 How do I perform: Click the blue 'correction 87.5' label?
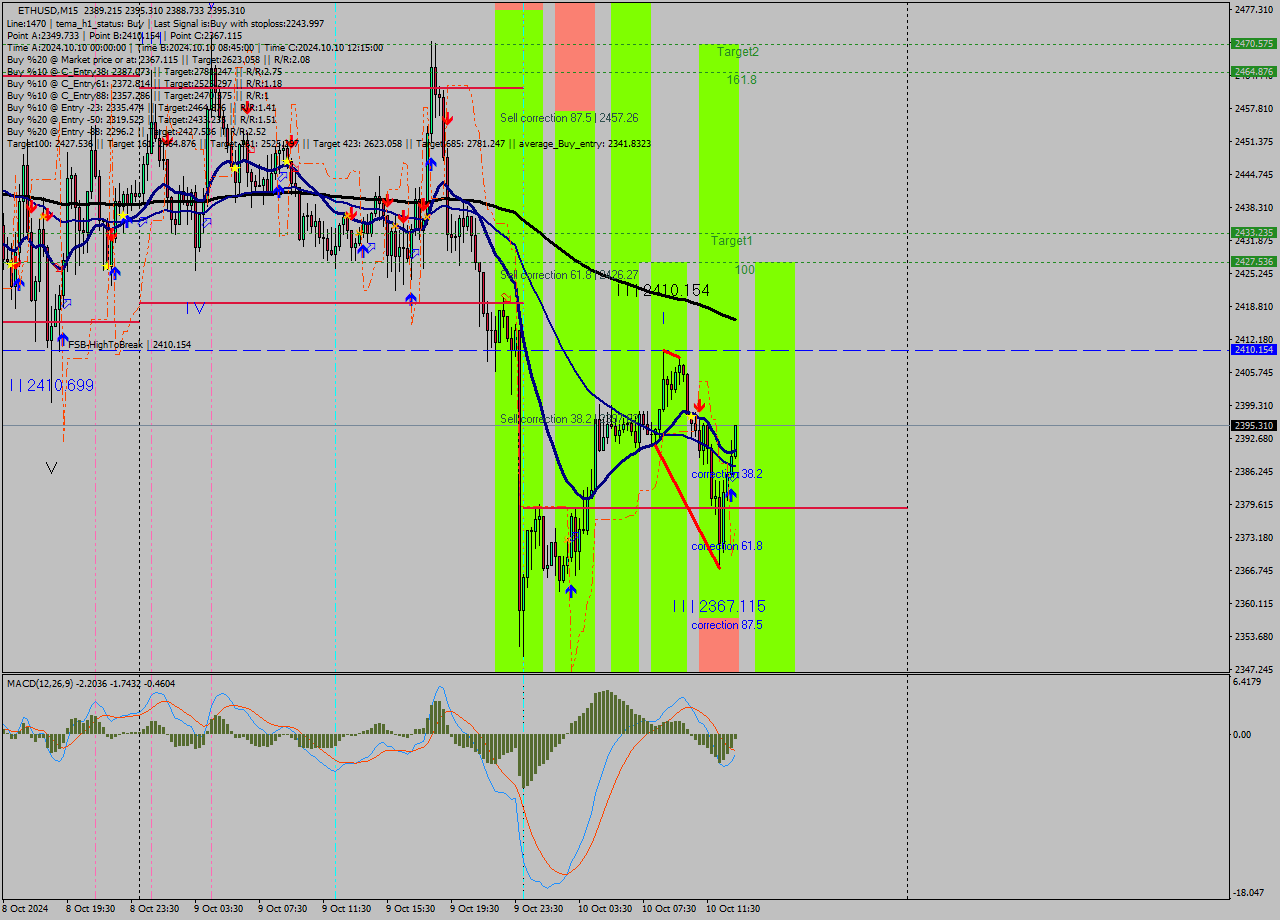click(x=727, y=625)
